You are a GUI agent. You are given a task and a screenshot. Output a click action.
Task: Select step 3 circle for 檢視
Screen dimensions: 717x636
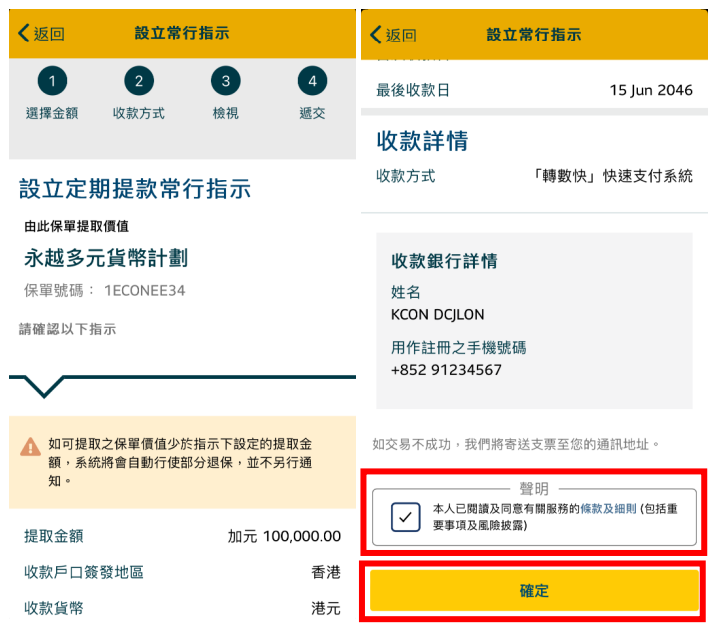point(225,82)
